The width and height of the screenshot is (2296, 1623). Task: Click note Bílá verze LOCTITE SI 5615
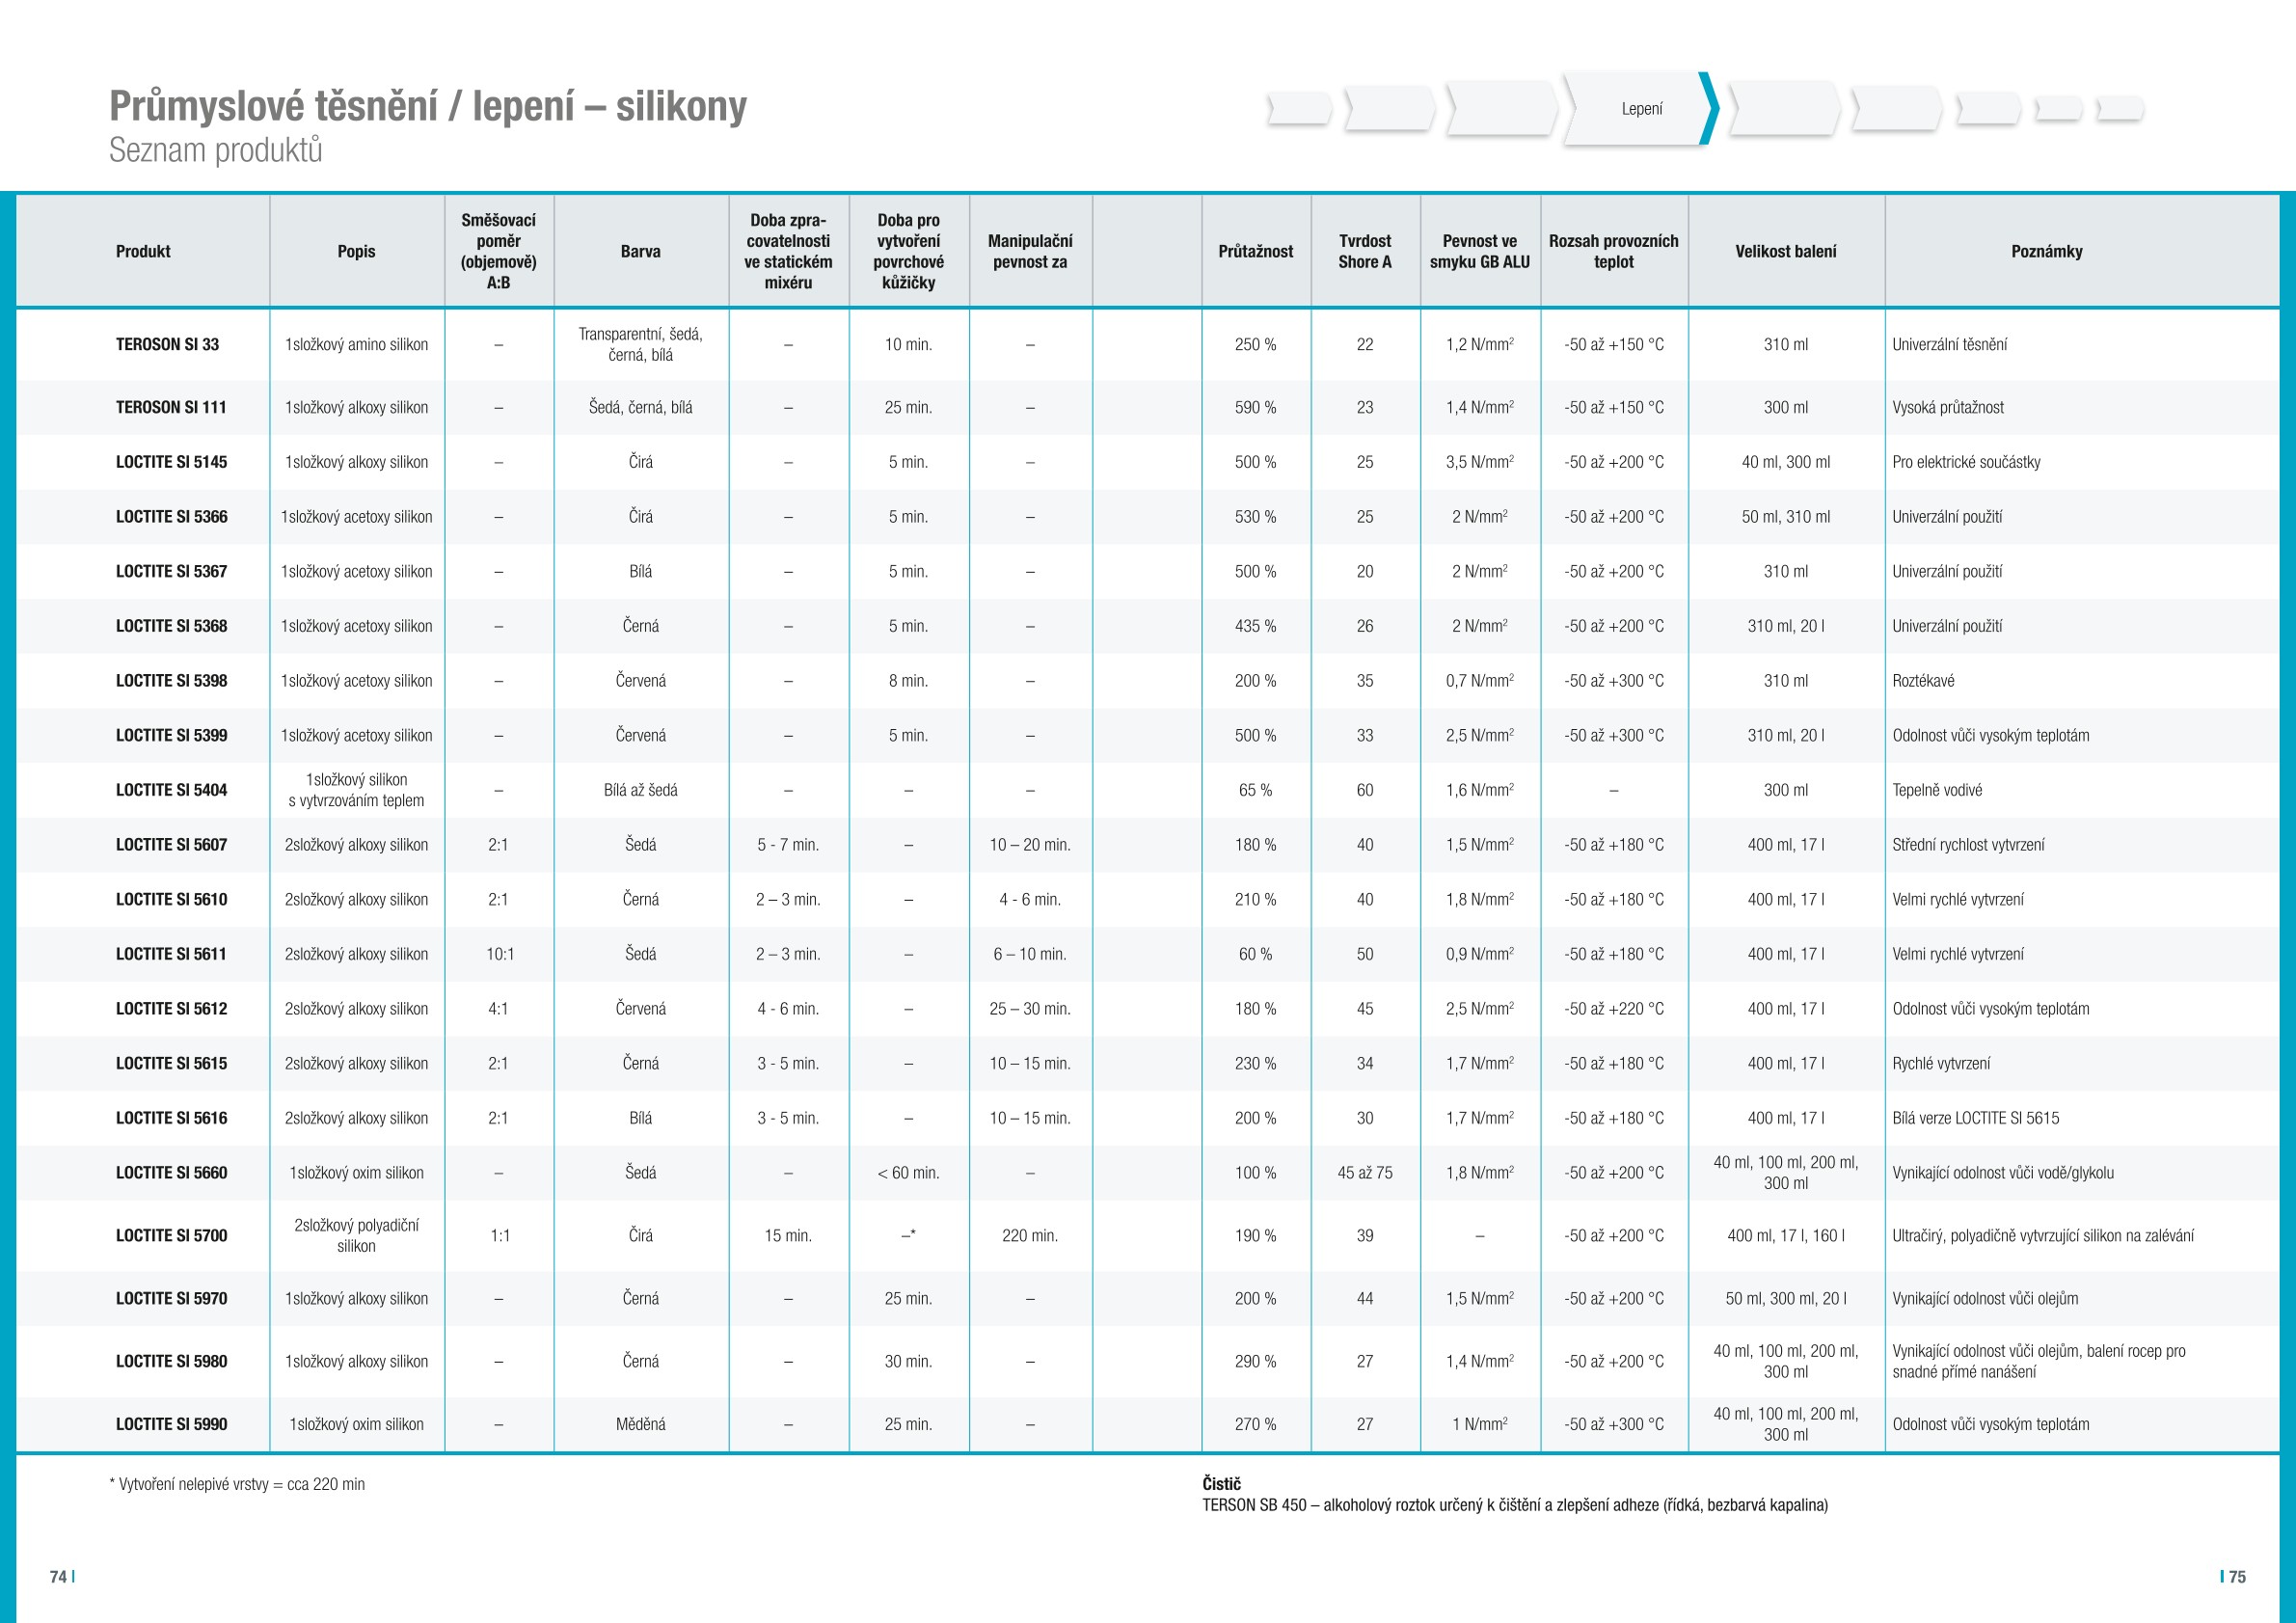1976,1118
